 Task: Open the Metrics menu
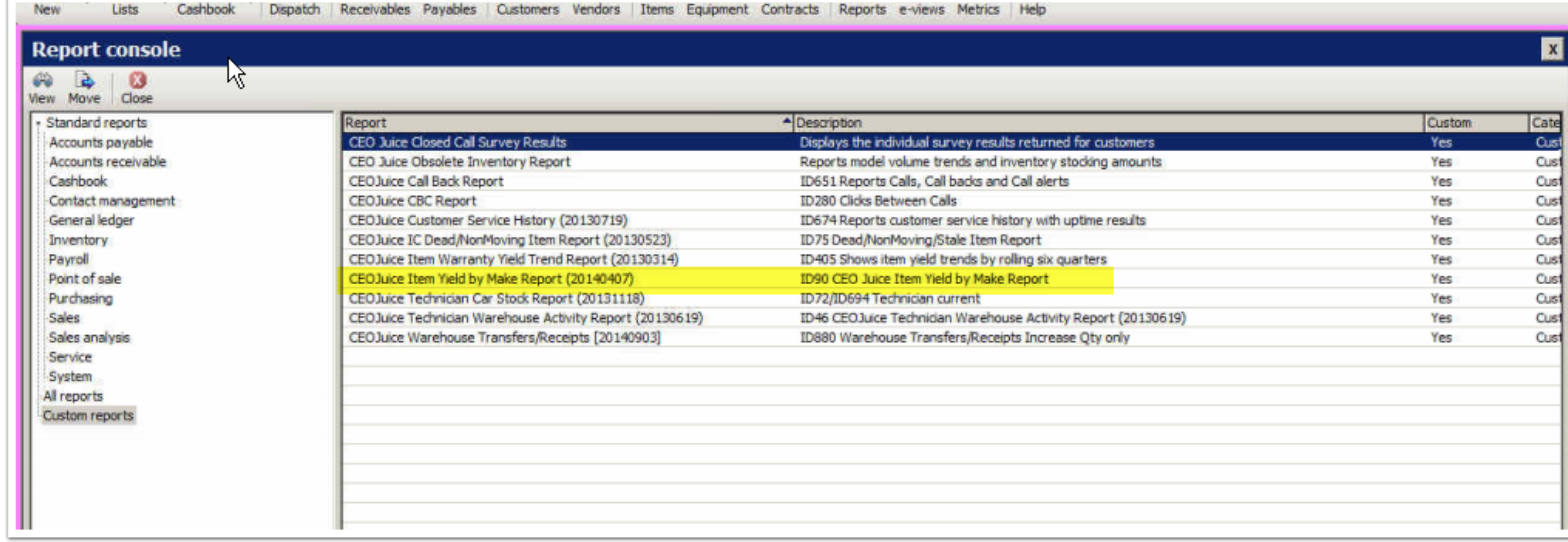977,9
